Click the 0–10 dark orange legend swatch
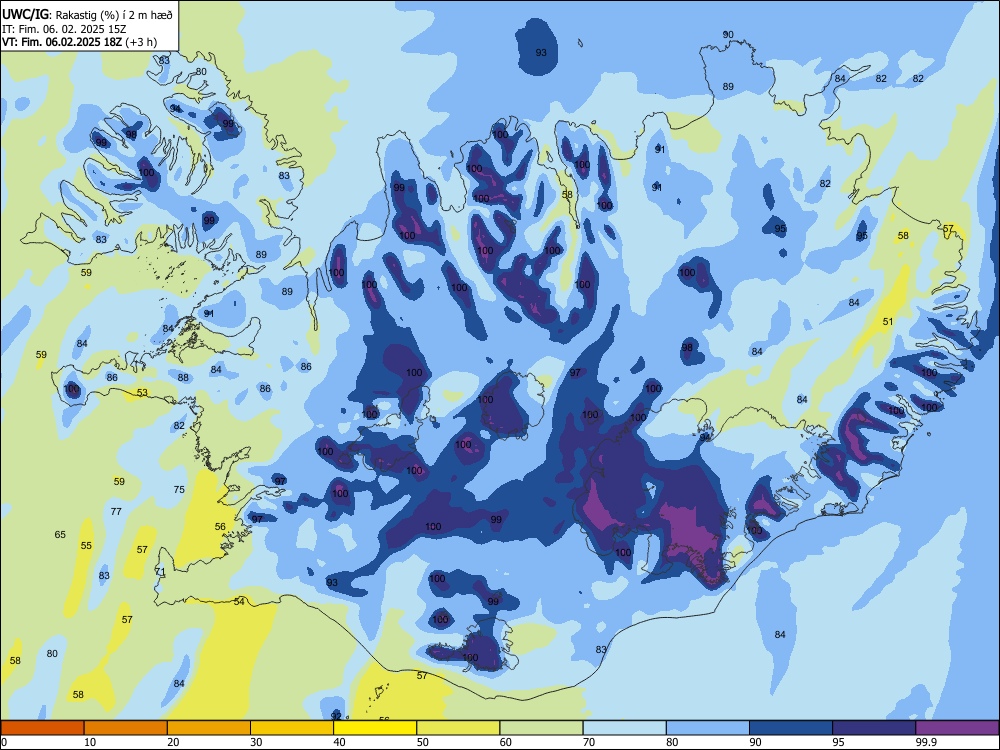Screen dimensions: 1000x750 [x=42, y=728]
